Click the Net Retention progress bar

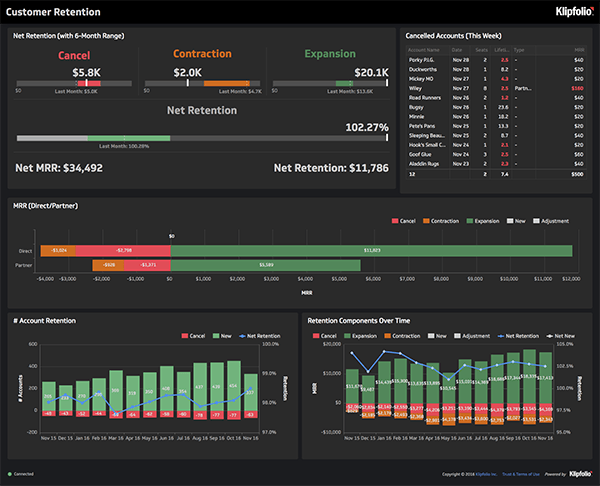coord(202,138)
